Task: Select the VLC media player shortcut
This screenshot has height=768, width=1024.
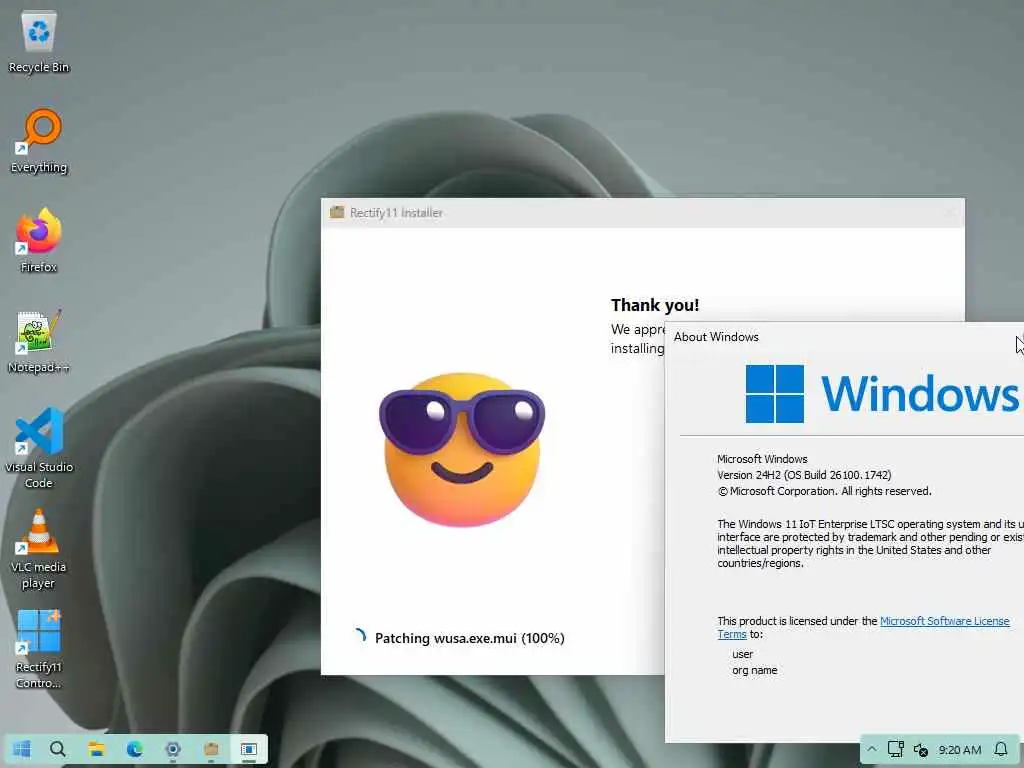Action: coord(39,549)
